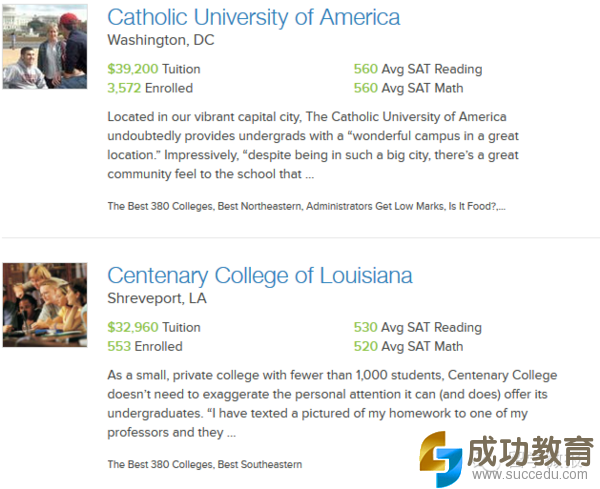Click the succedu.com logo icon
The width and height of the screenshot is (600, 489).
coord(440,457)
